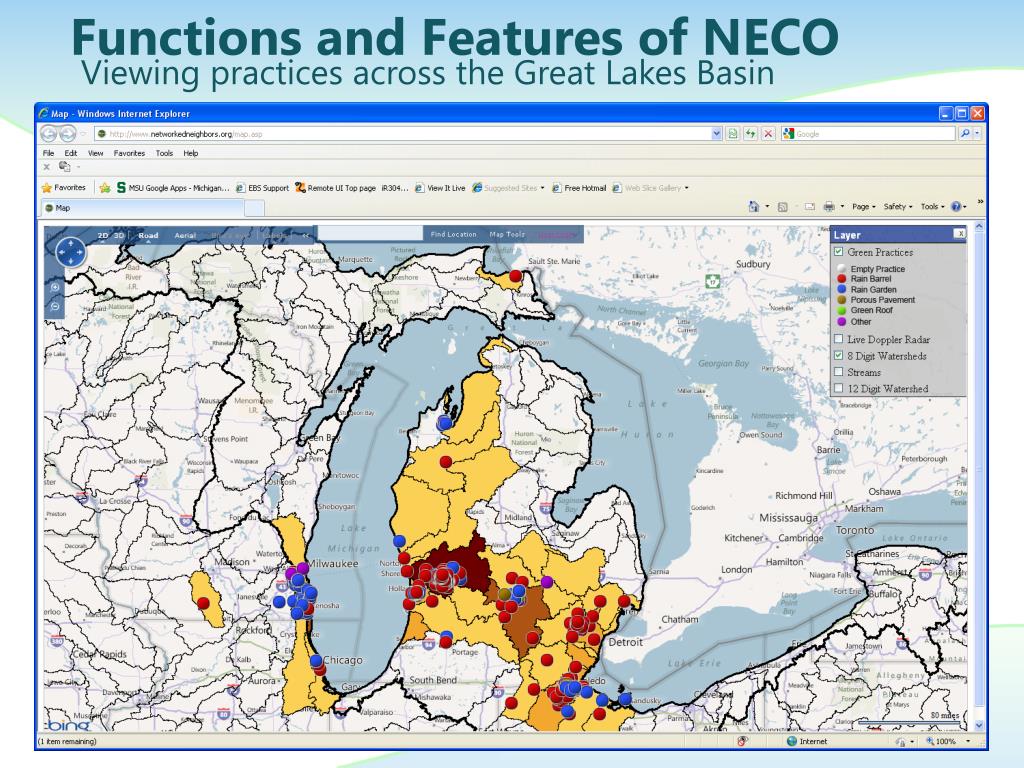The height and width of the screenshot is (768, 1024).
Task: Click the Rain Garden blue legend swatch
Action: (x=841, y=289)
